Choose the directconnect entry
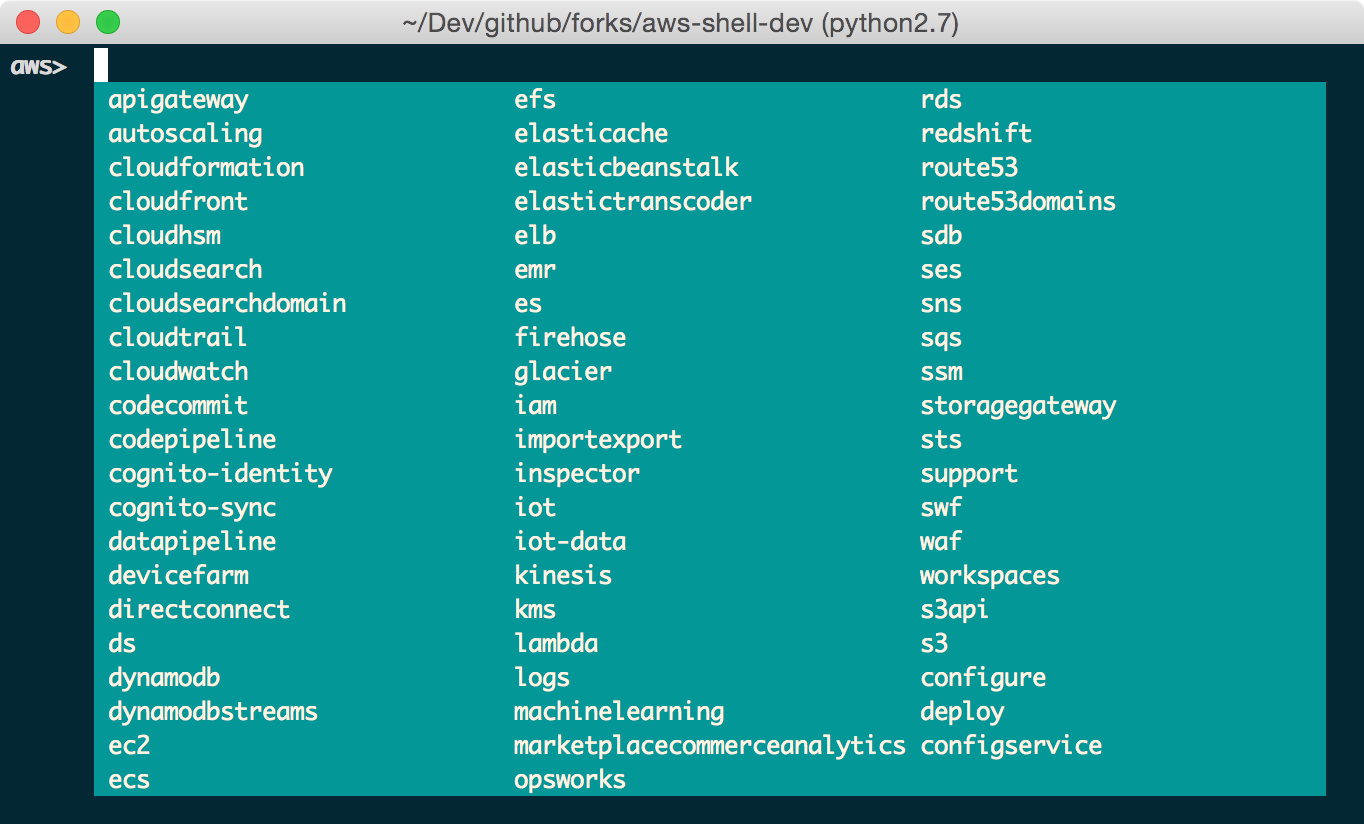Image resolution: width=1364 pixels, height=824 pixels. click(x=199, y=610)
